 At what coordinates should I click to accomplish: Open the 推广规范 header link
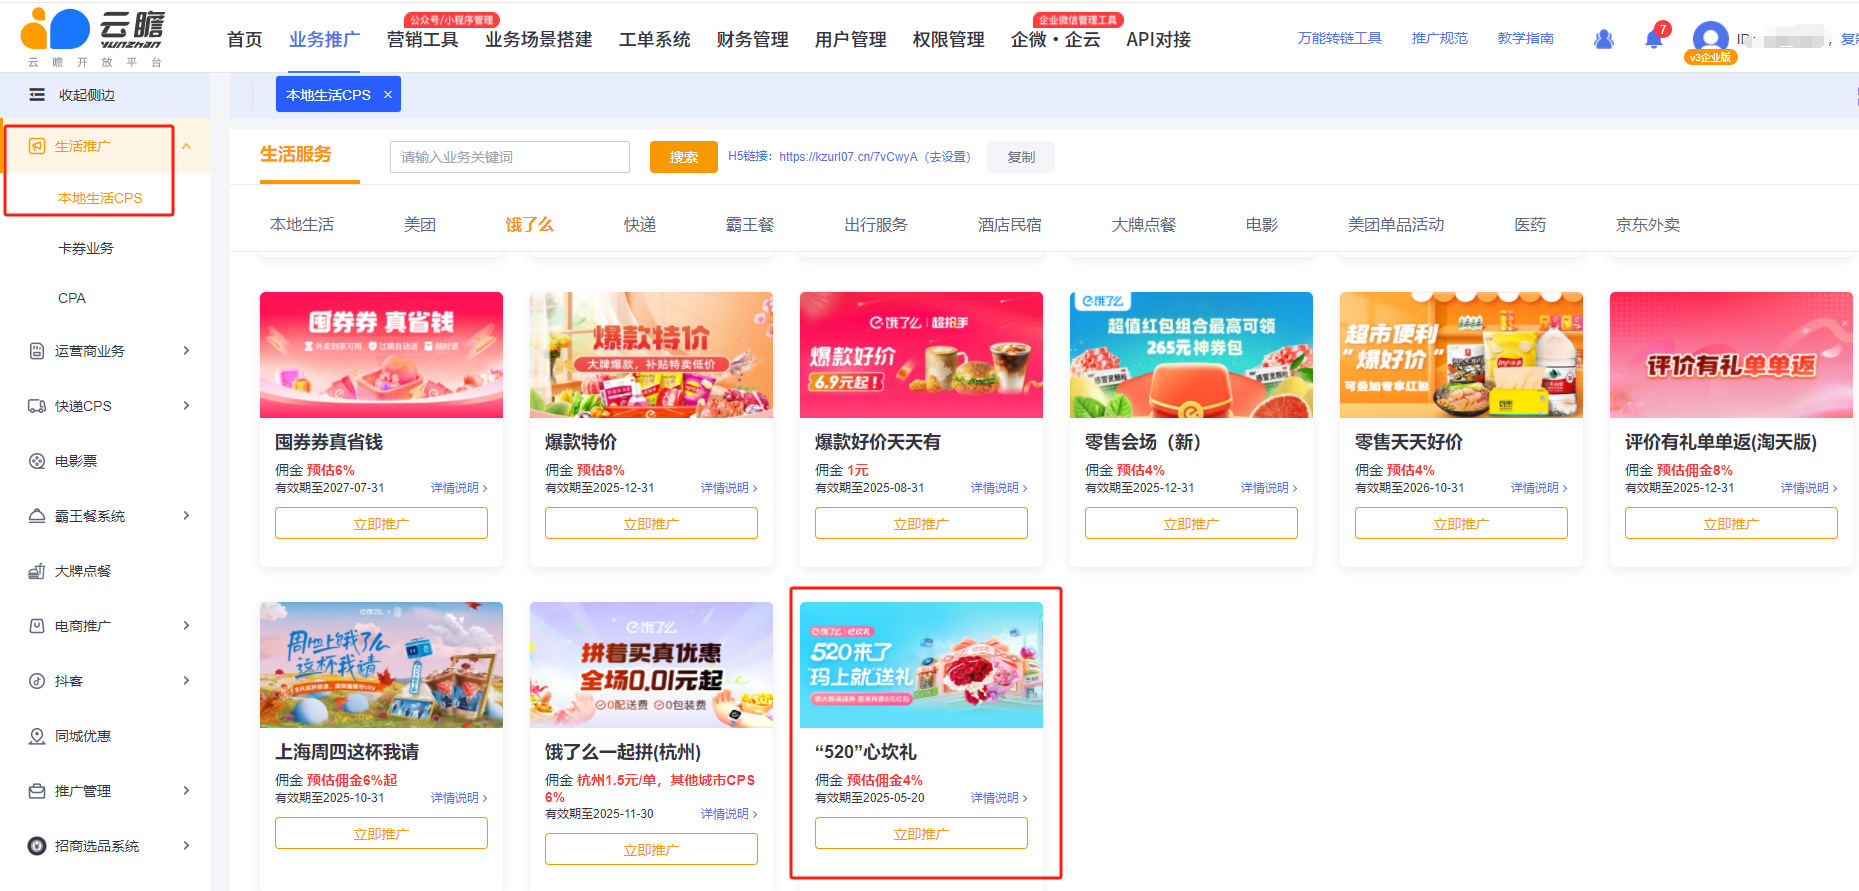tap(1440, 38)
